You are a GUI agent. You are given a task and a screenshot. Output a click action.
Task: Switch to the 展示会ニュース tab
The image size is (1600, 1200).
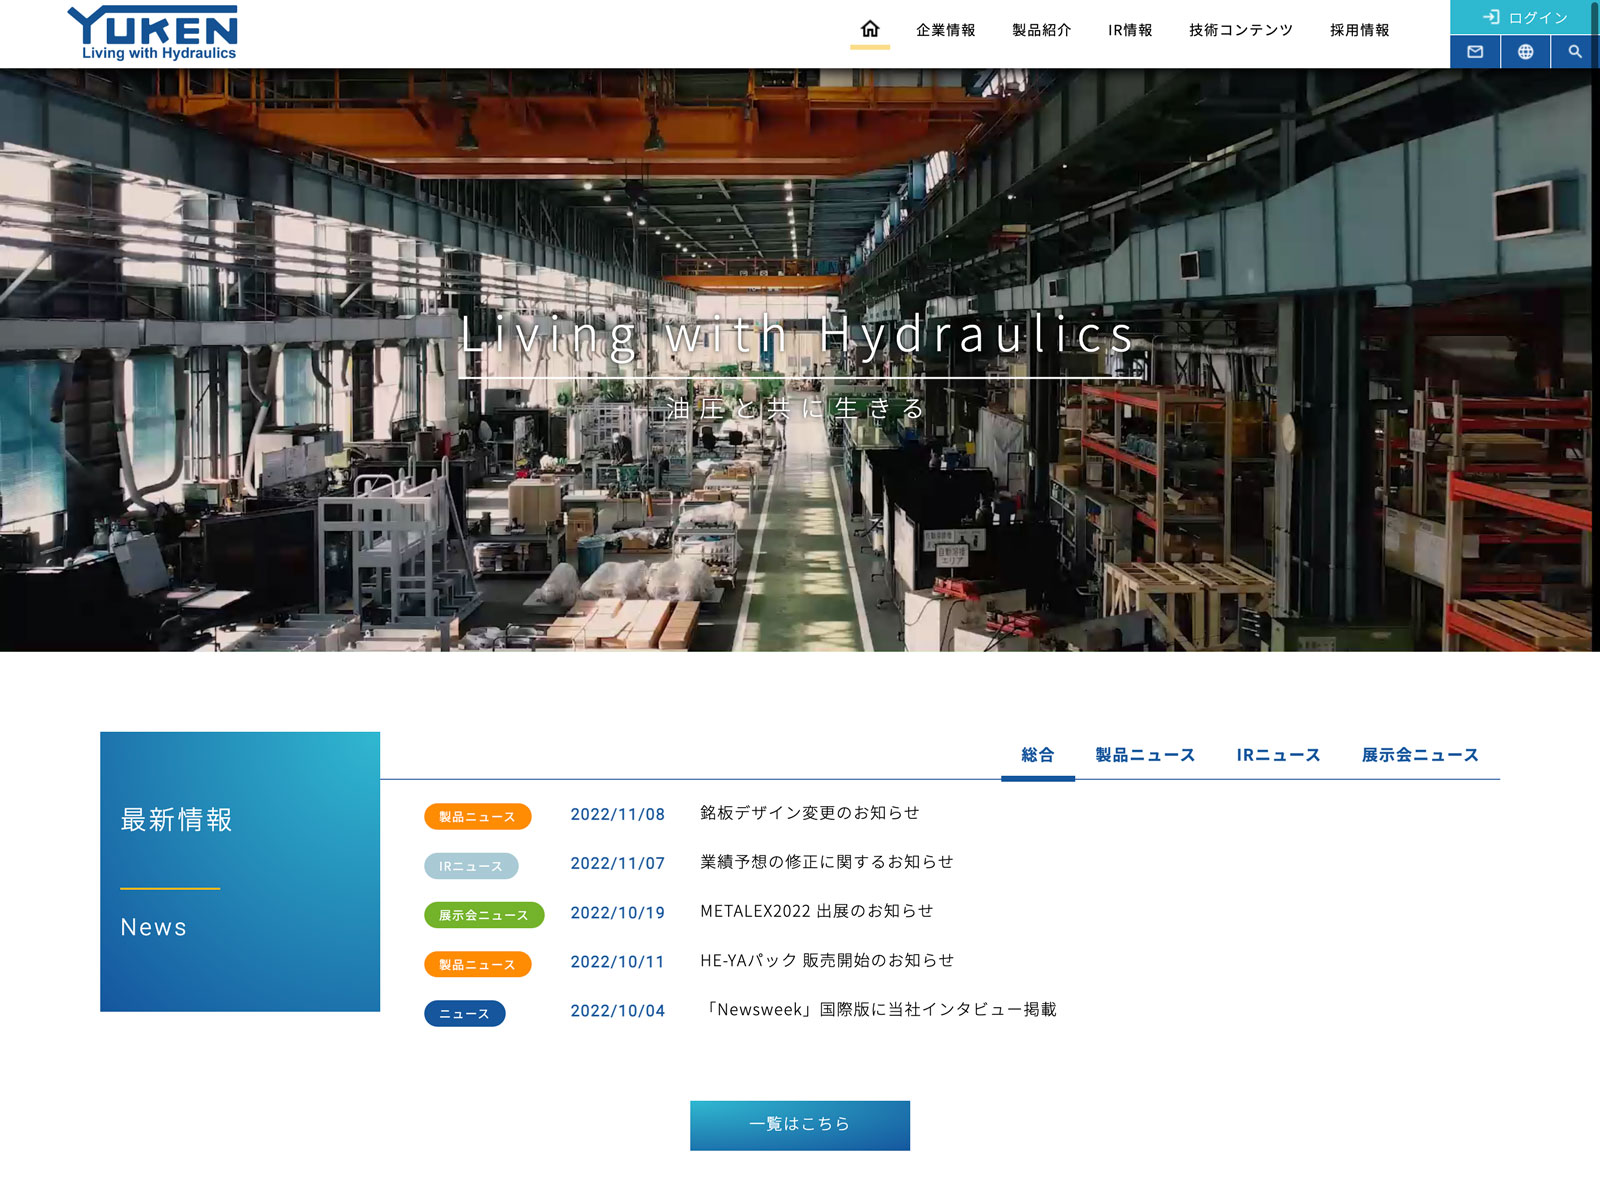[1419, 755]
